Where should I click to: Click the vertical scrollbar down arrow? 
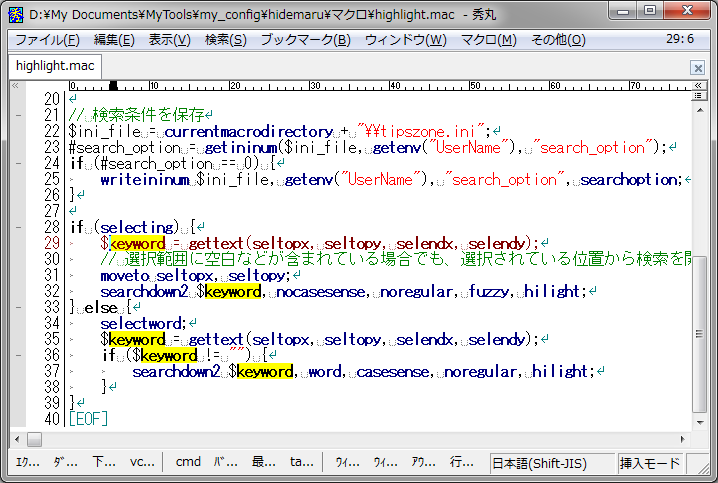point(700,423)
